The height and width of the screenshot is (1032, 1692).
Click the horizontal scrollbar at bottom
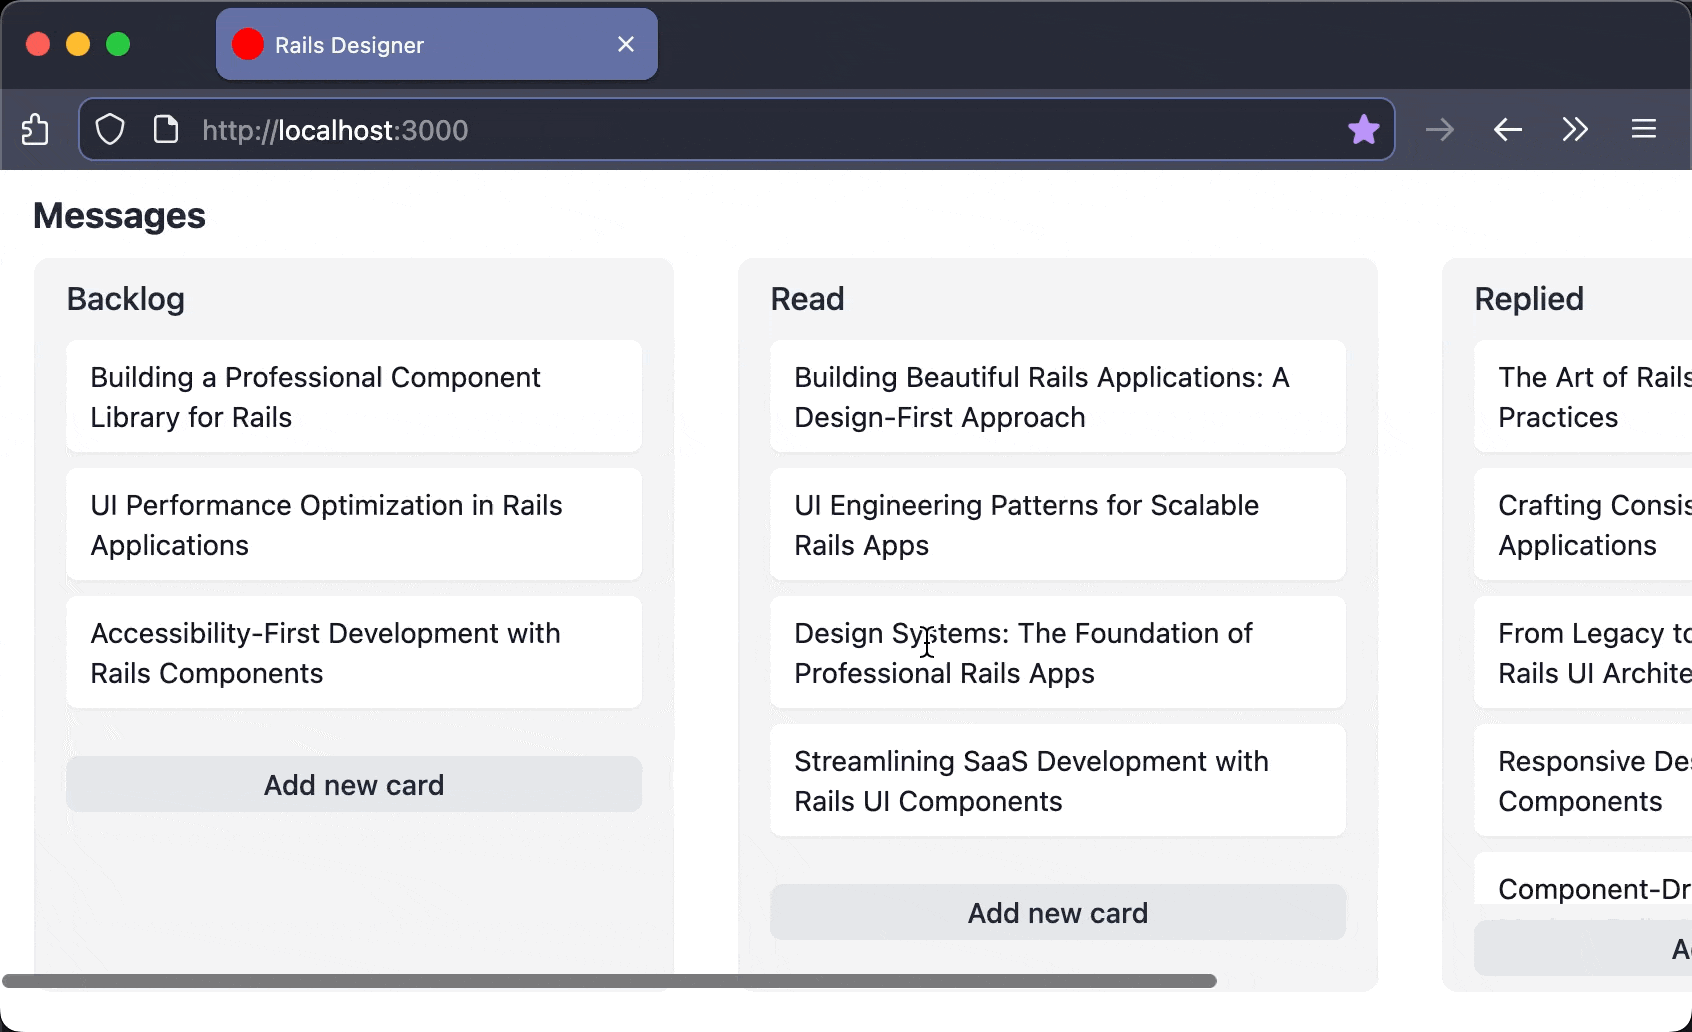pyautogui.click(x=610, y=981)
